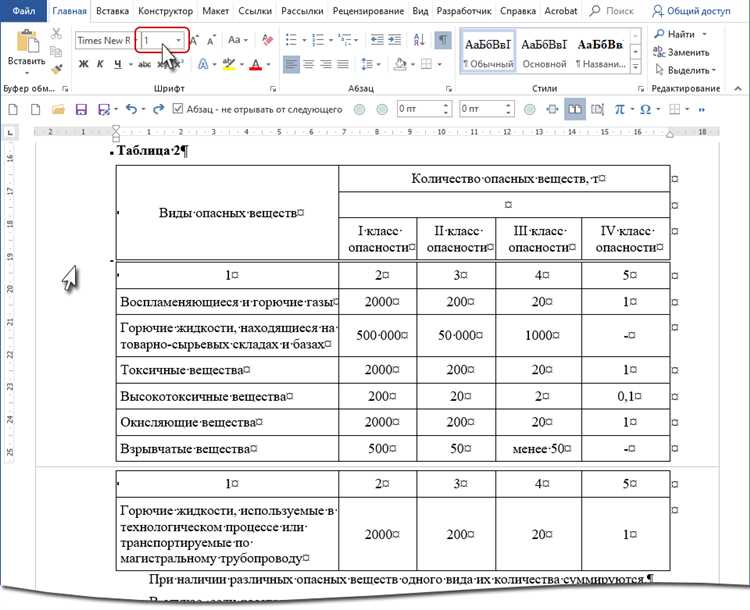
Task: Click the Text Effects glowing A icon
Action: (203, 64)
